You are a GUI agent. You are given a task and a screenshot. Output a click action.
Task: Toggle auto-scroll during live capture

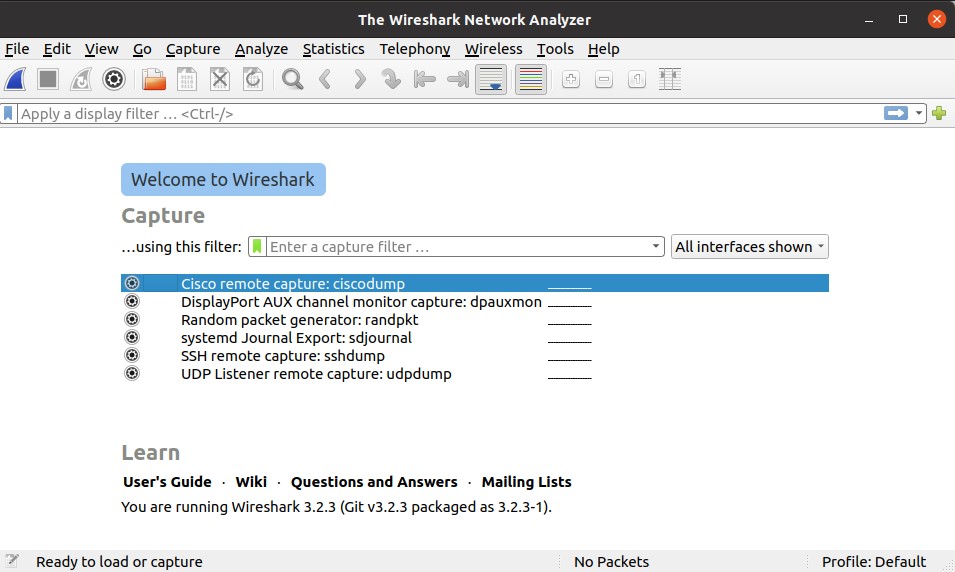[x=491, y=79]
